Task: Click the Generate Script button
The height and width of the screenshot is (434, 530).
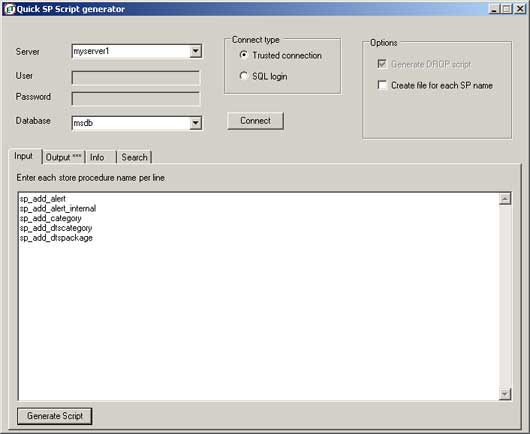Action: 54,416
